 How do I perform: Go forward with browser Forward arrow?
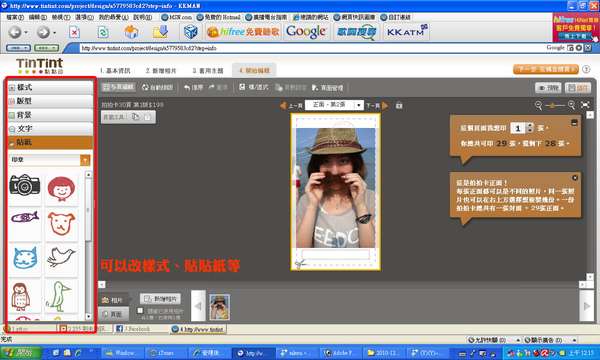click(43, 32)
